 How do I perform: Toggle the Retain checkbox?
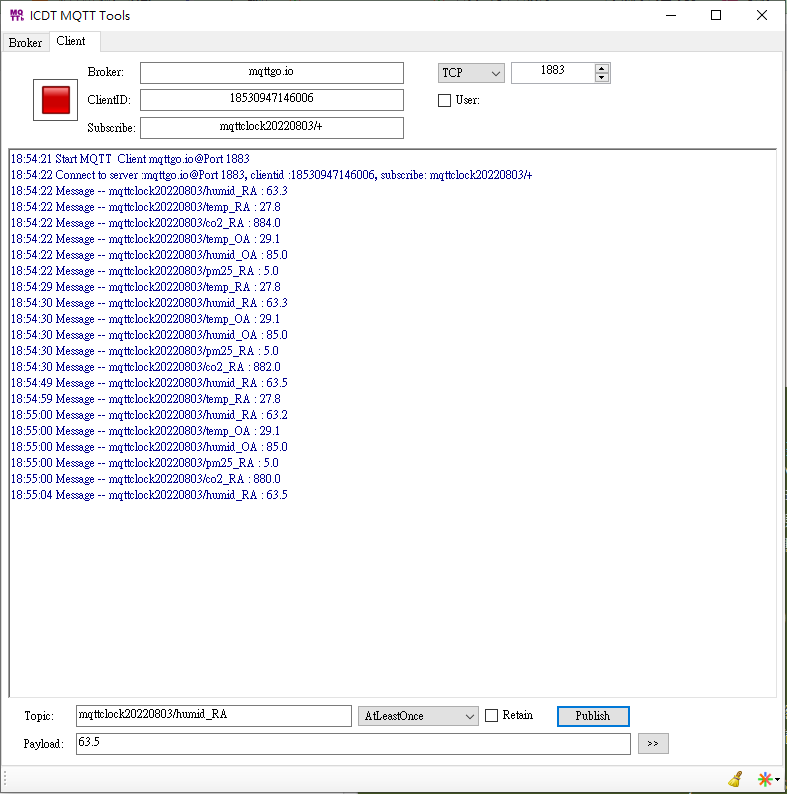(491, 716)
